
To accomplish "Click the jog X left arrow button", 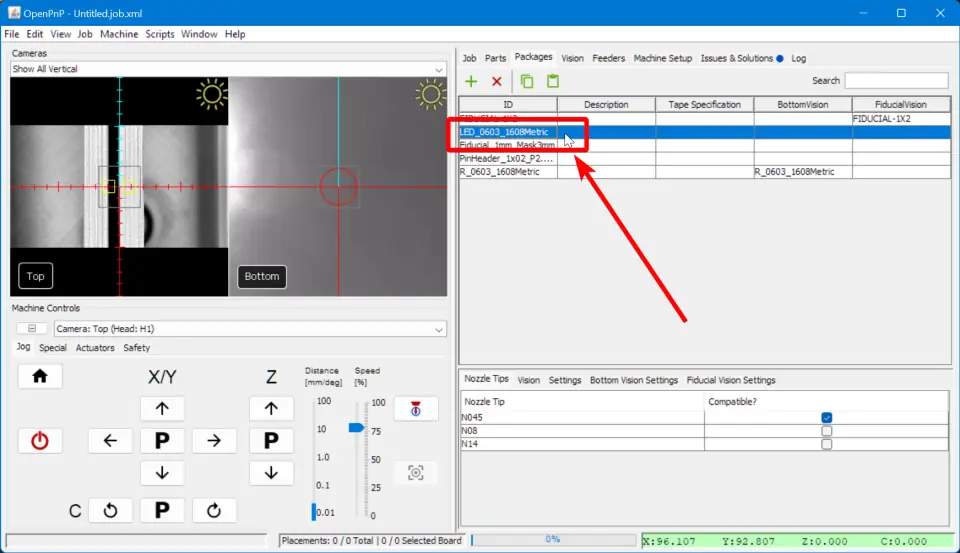I will [110, 440].
